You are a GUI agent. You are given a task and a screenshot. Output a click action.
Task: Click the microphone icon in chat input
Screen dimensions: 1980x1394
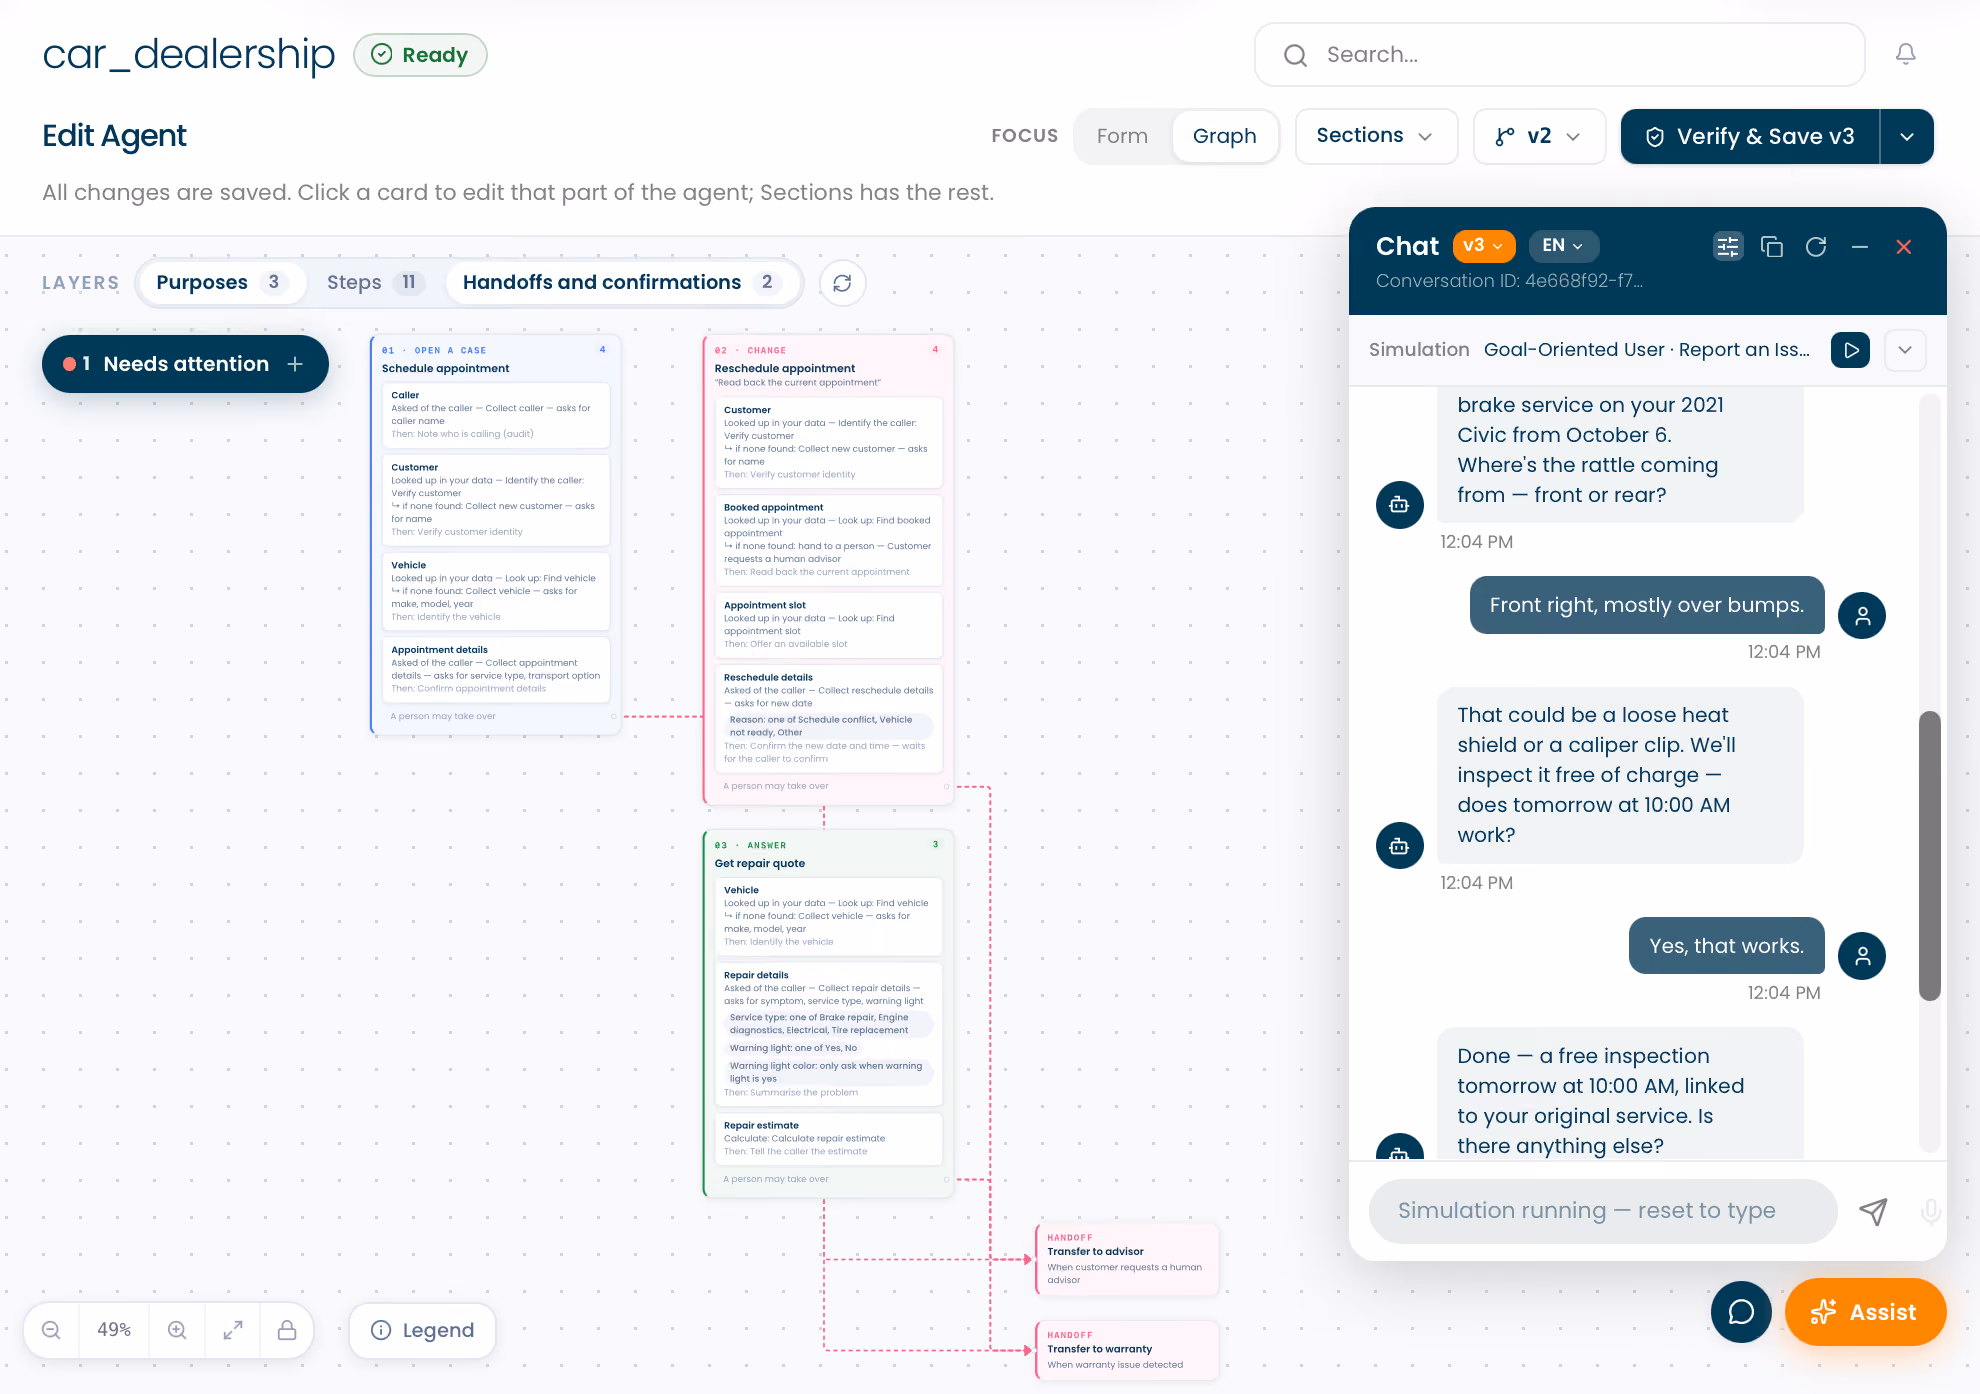tap(1931, 1211)
